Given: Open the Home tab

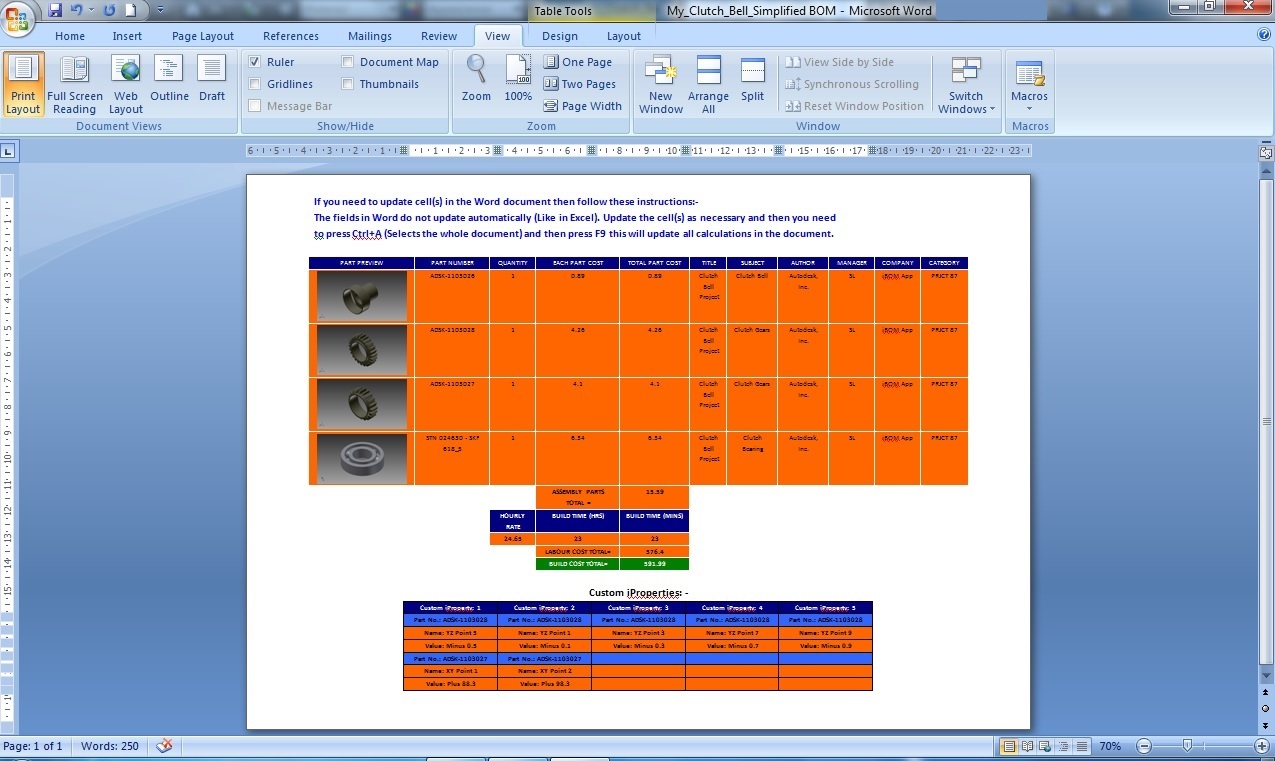Looking at the screenshot, I should (70, 36).
